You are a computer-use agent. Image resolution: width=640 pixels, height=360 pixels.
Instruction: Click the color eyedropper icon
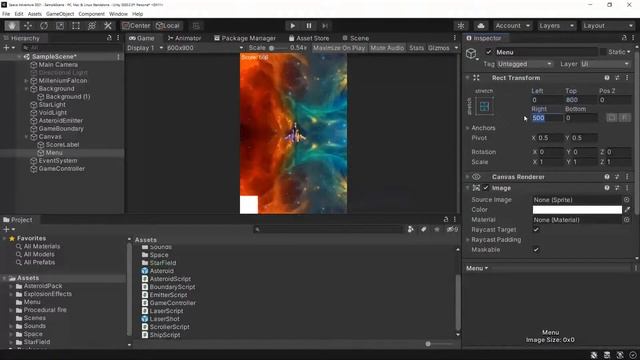[627, 209]
